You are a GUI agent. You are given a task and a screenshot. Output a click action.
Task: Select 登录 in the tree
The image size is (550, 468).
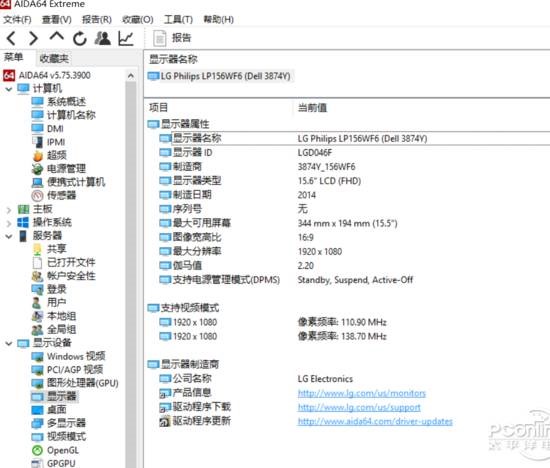49,289
